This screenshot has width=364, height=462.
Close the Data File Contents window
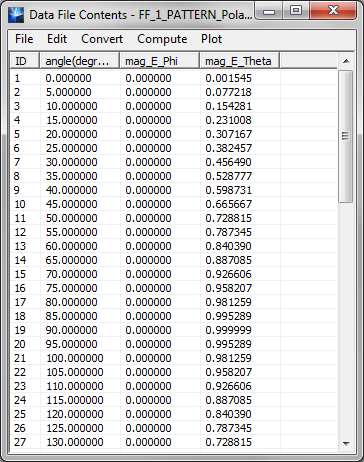click(x=333, y=11)
